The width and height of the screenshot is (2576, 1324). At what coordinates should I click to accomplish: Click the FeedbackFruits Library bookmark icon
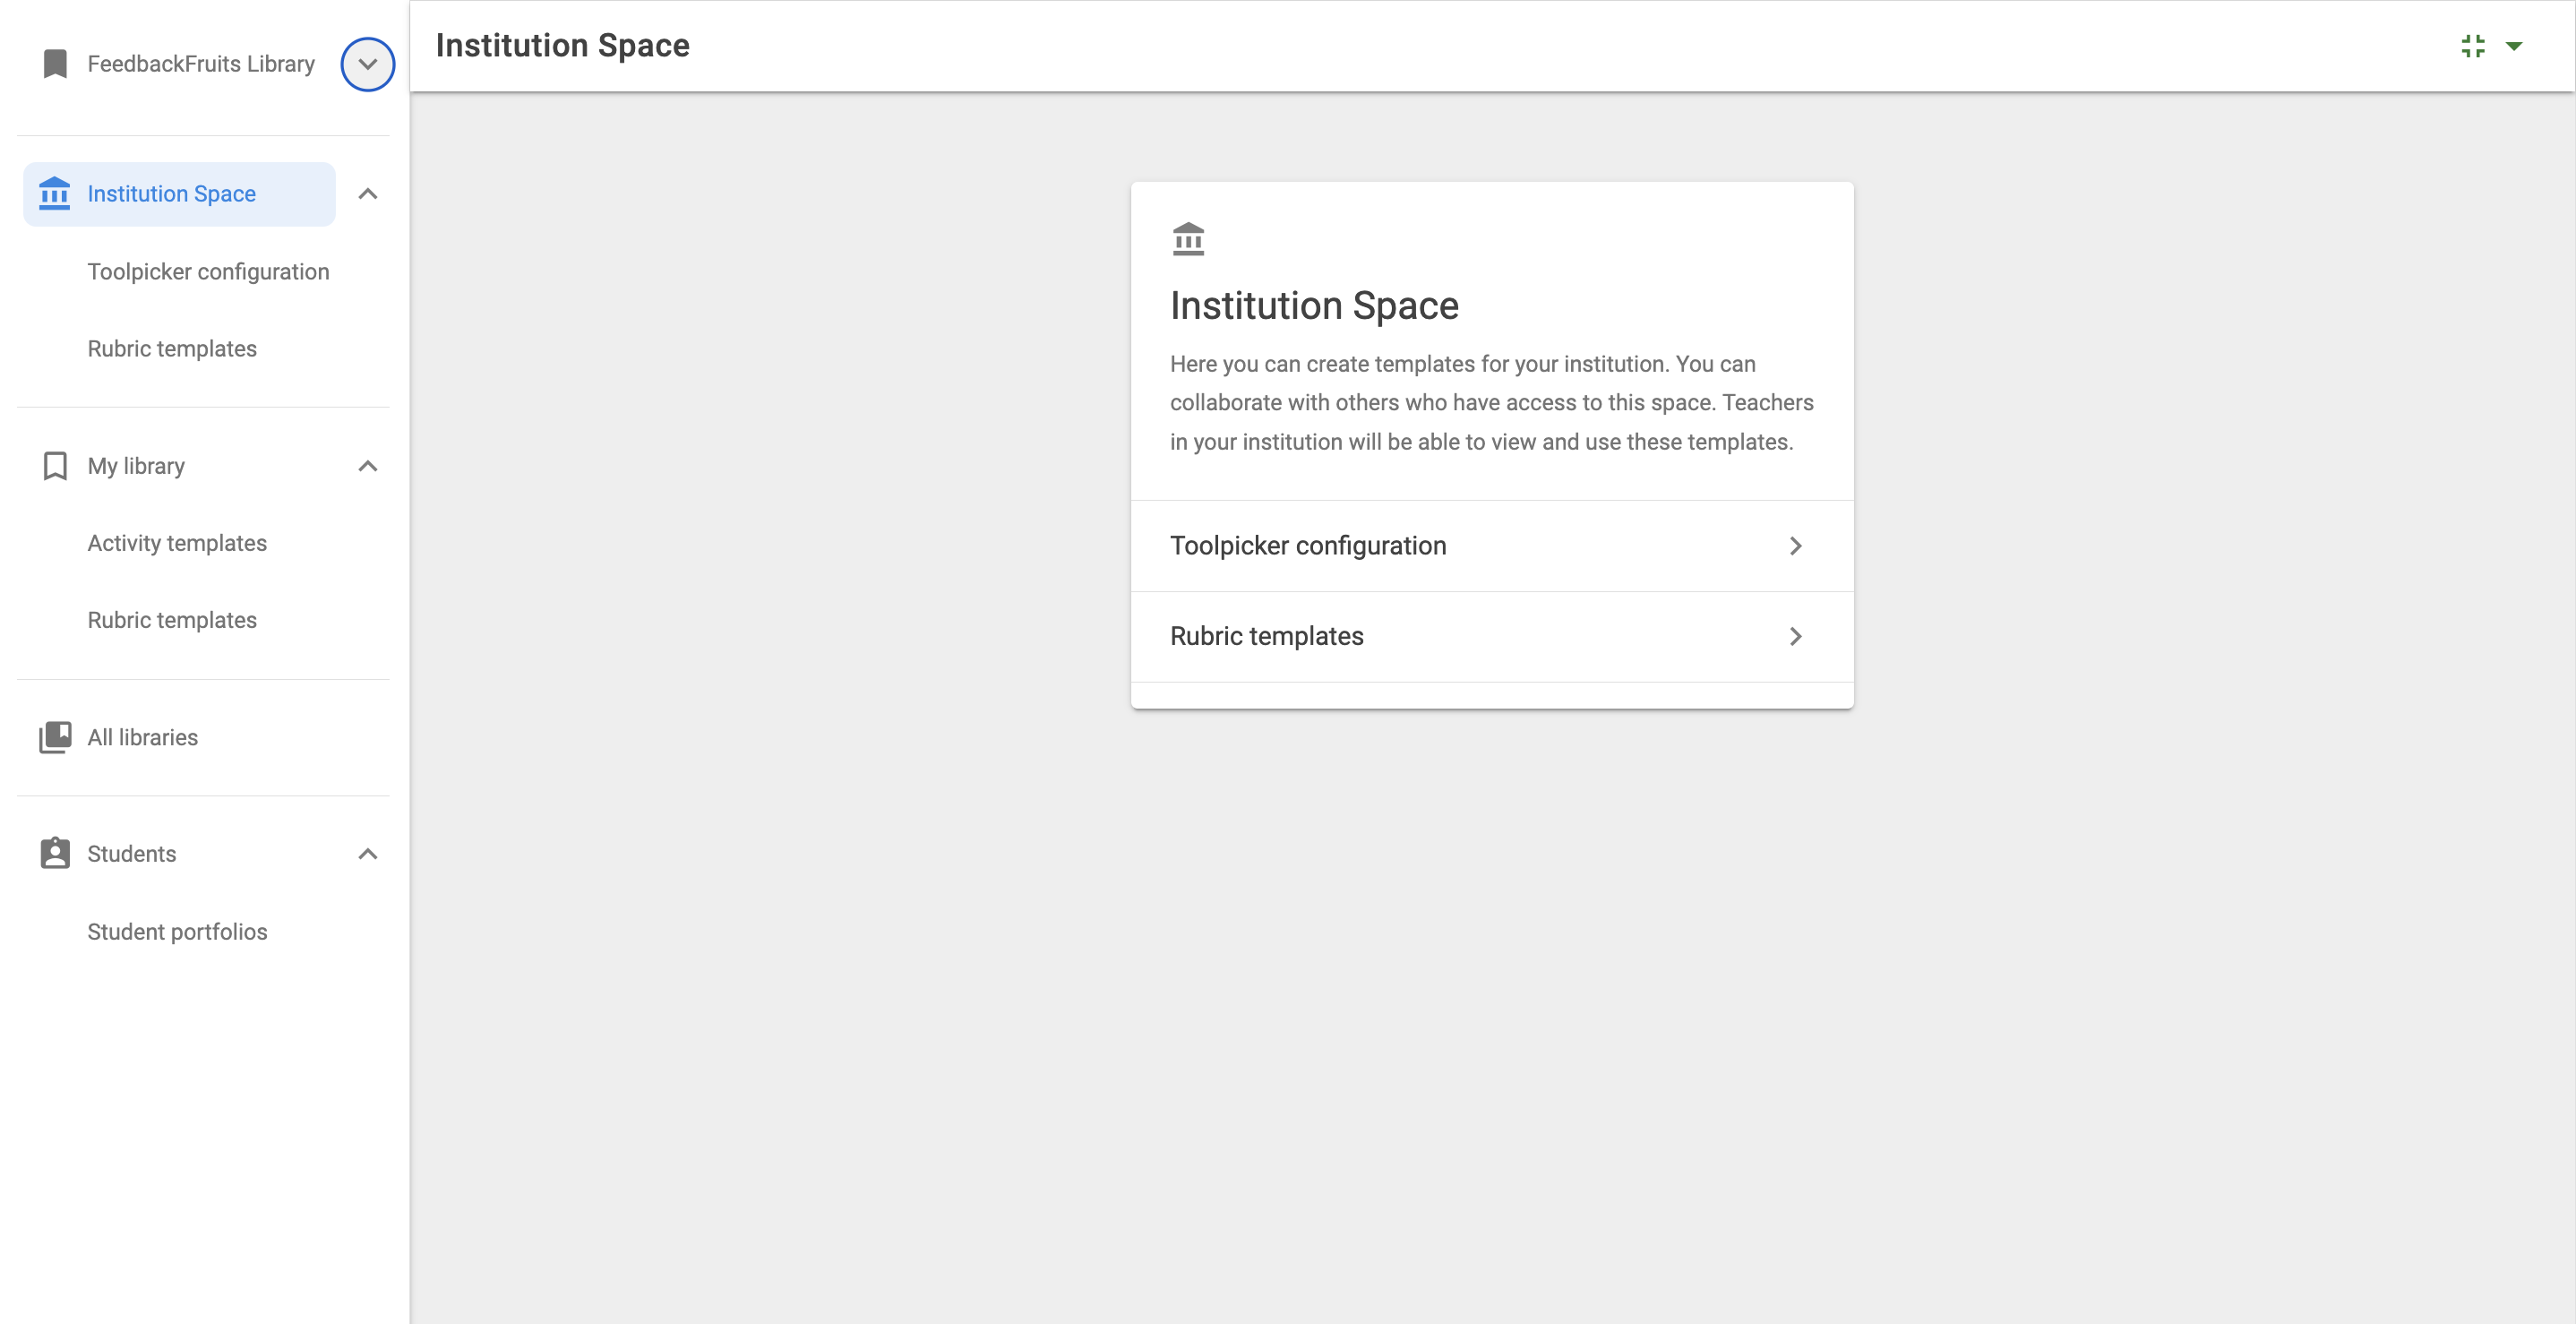click(x=55, y=64)
